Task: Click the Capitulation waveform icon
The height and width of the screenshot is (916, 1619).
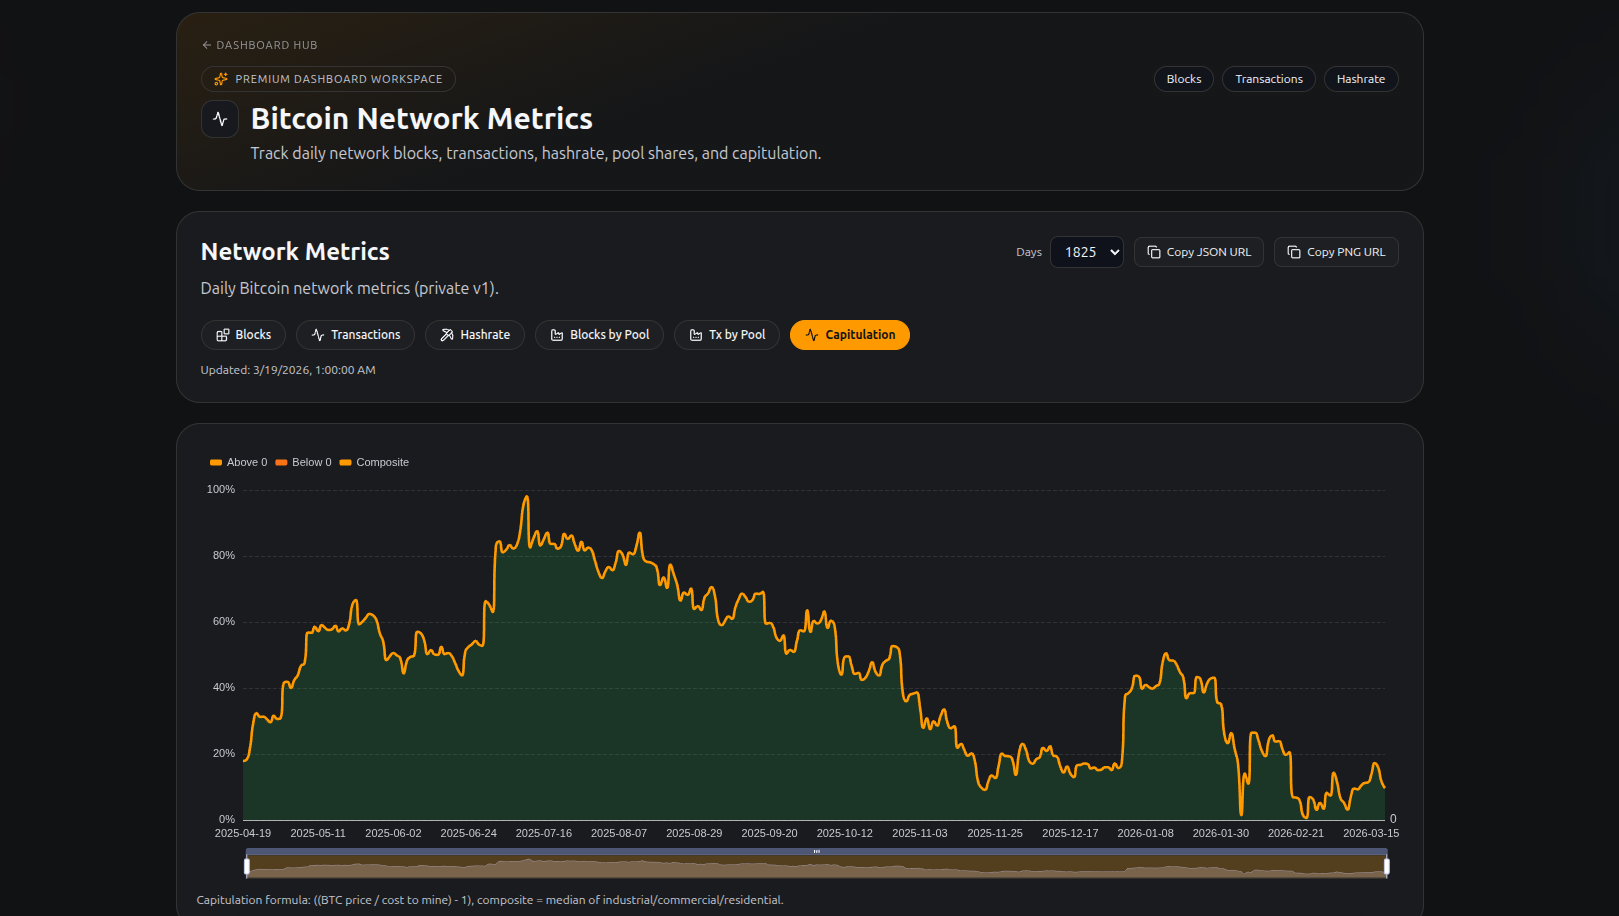Action: [811, 334]
